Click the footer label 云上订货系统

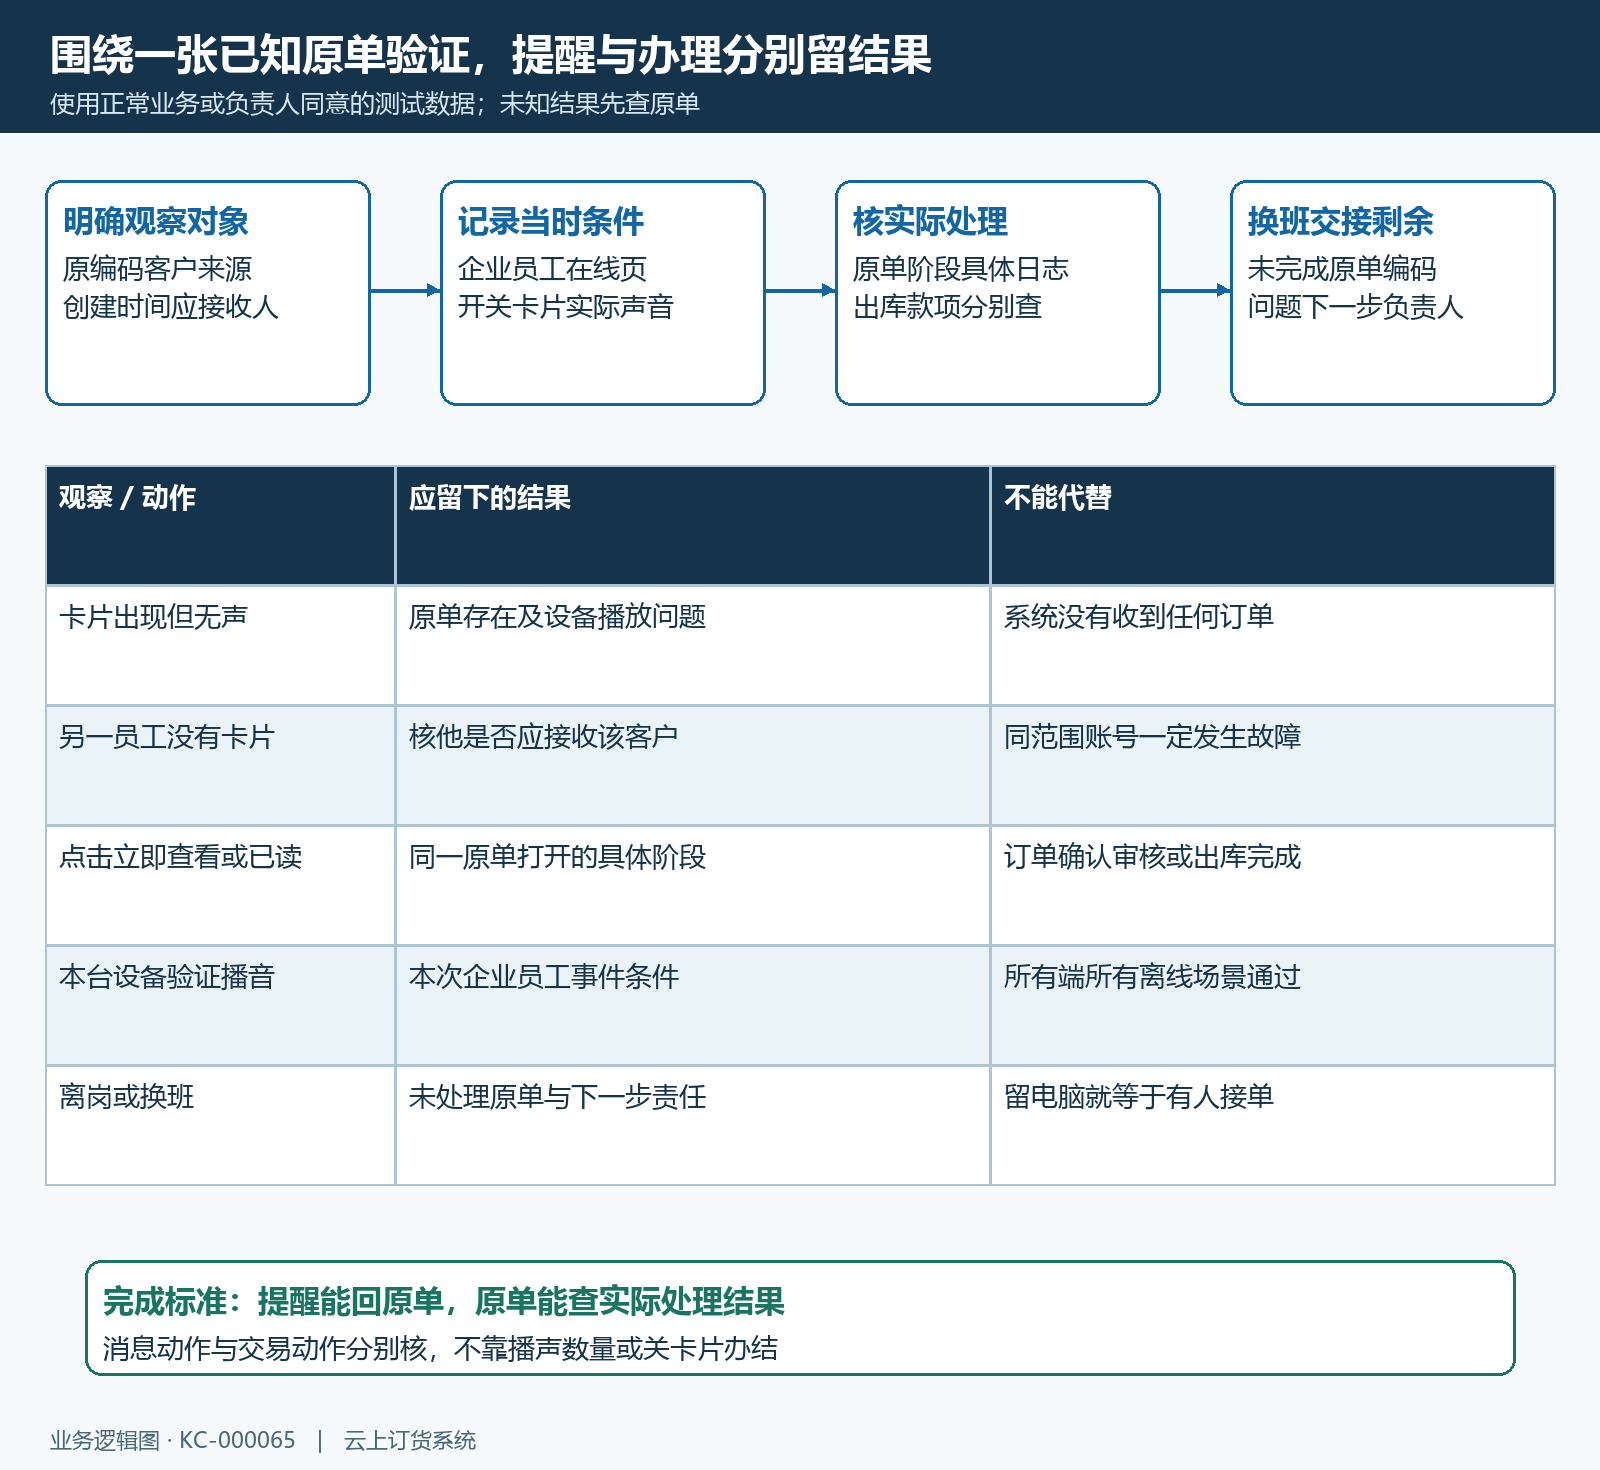(x=410, y=1440)
